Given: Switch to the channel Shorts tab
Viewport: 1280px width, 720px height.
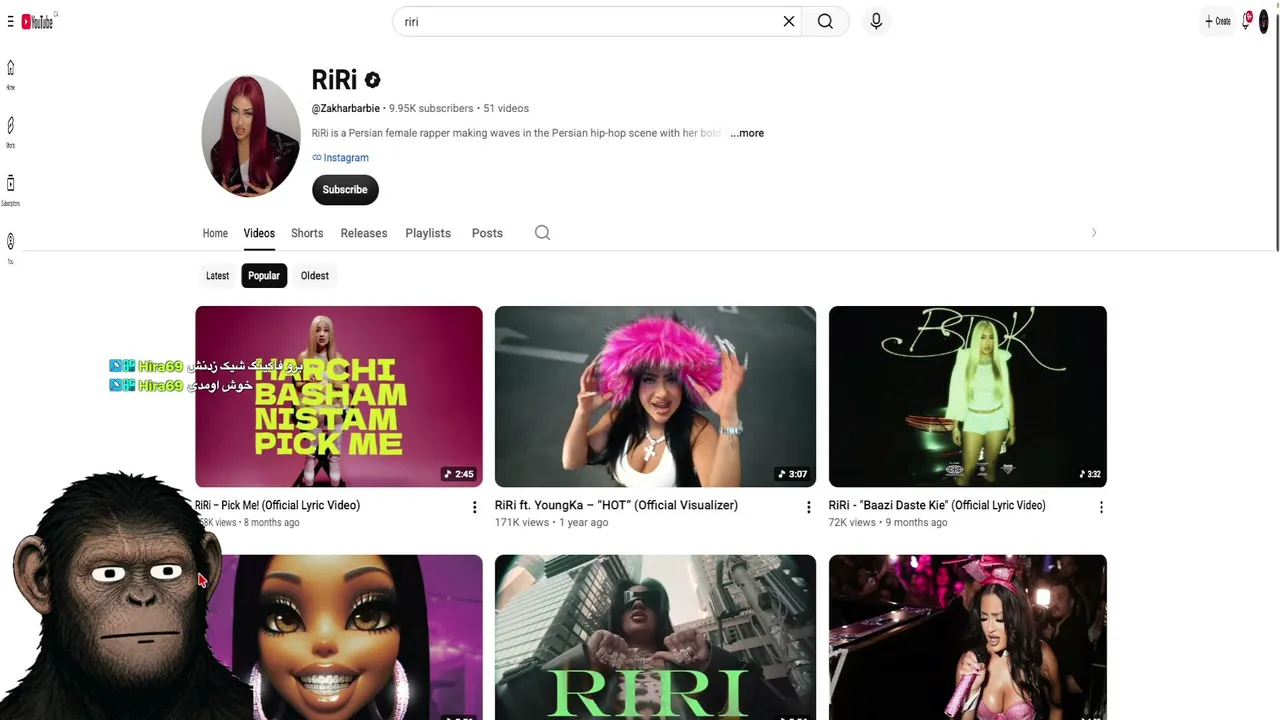Looking at the screenshot, I should 307,233.
